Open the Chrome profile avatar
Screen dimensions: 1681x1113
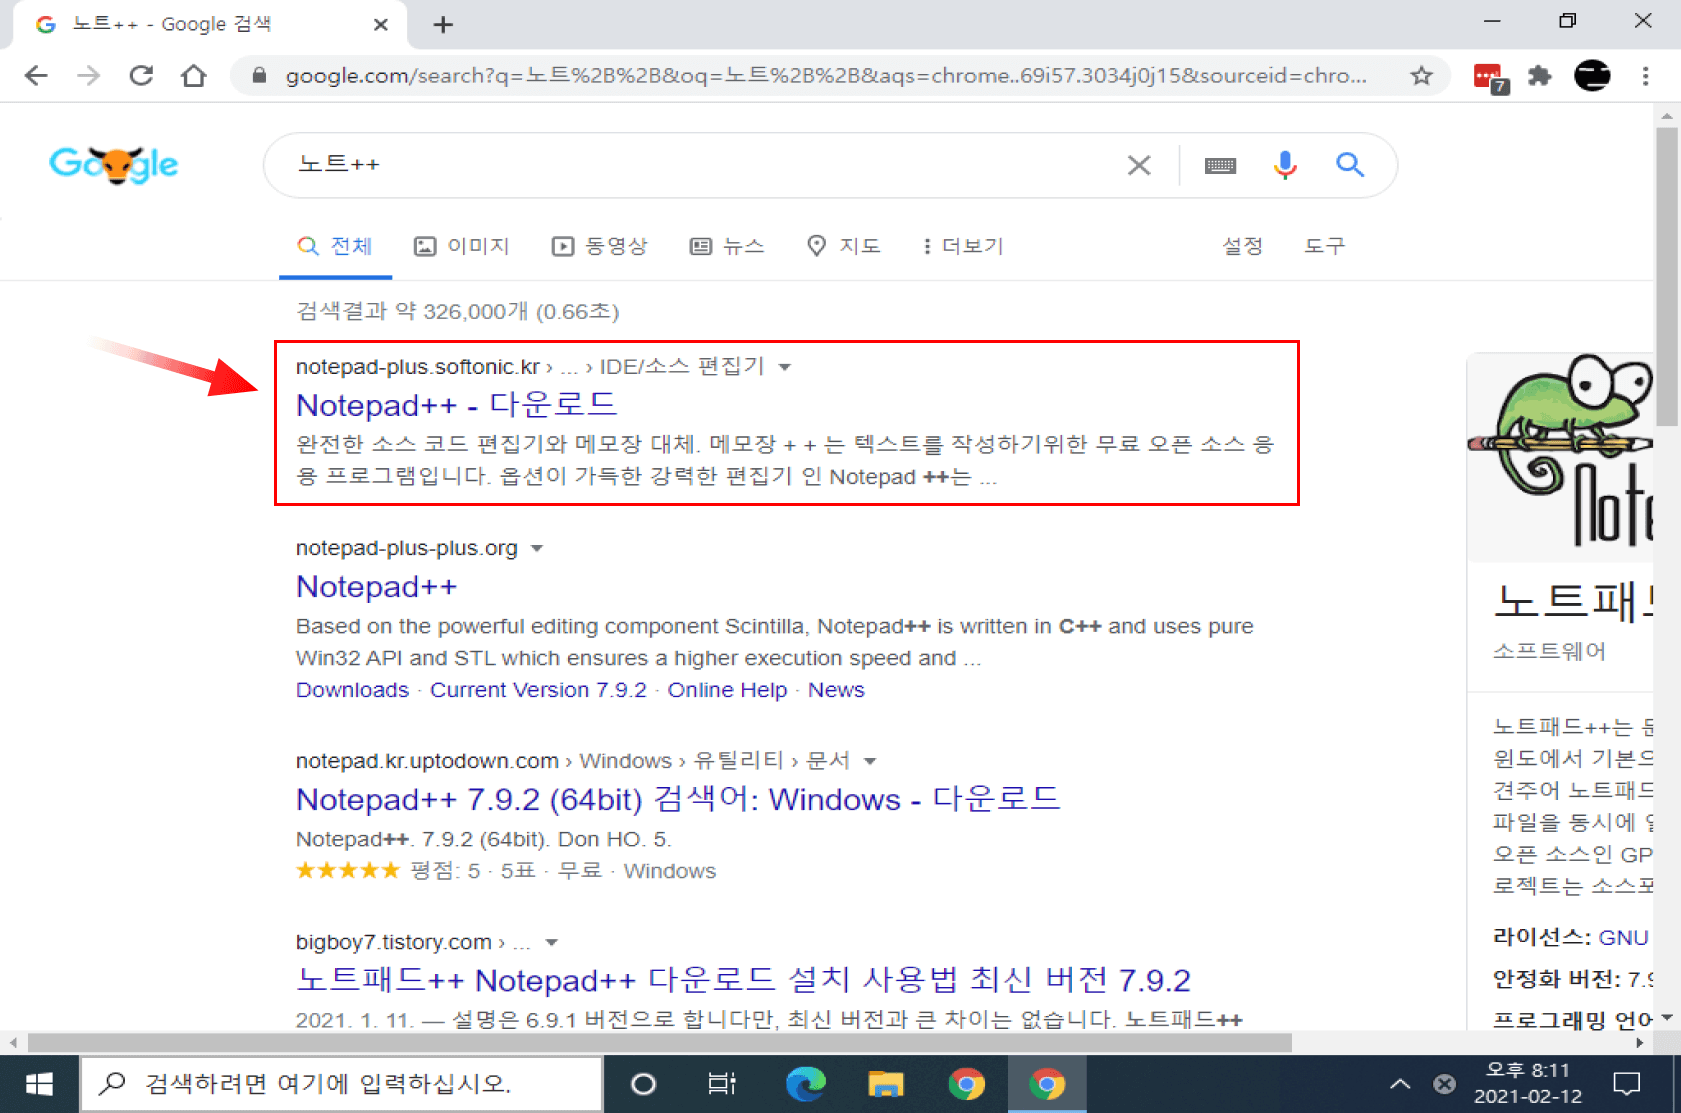(x=1592, y=76)
